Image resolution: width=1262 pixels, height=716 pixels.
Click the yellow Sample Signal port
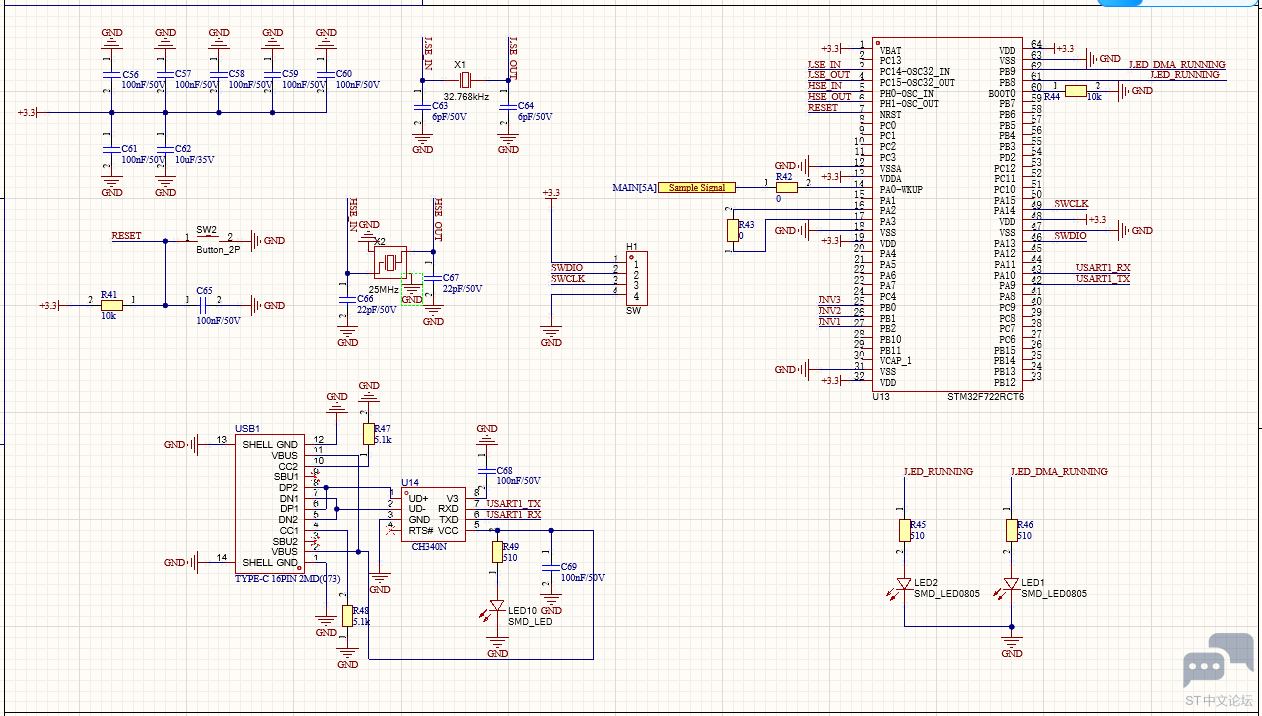coord(698,188)
